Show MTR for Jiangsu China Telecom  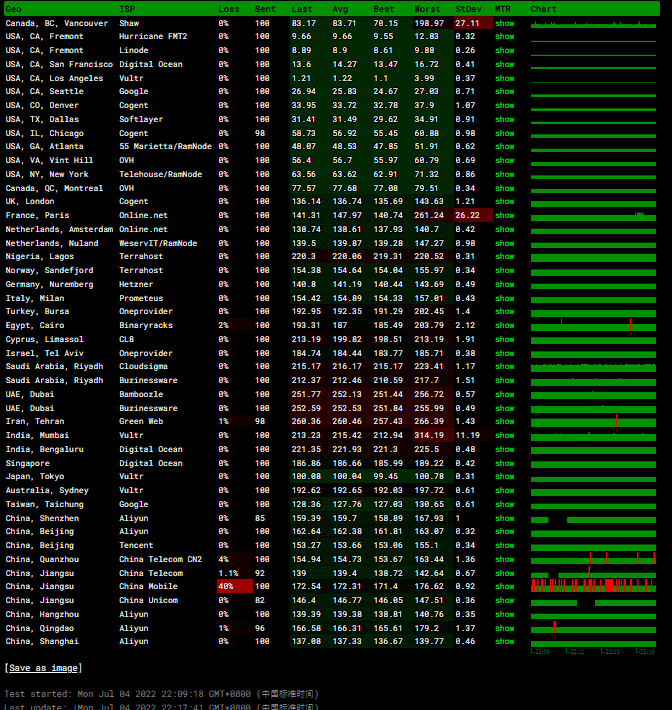[504, 574]
